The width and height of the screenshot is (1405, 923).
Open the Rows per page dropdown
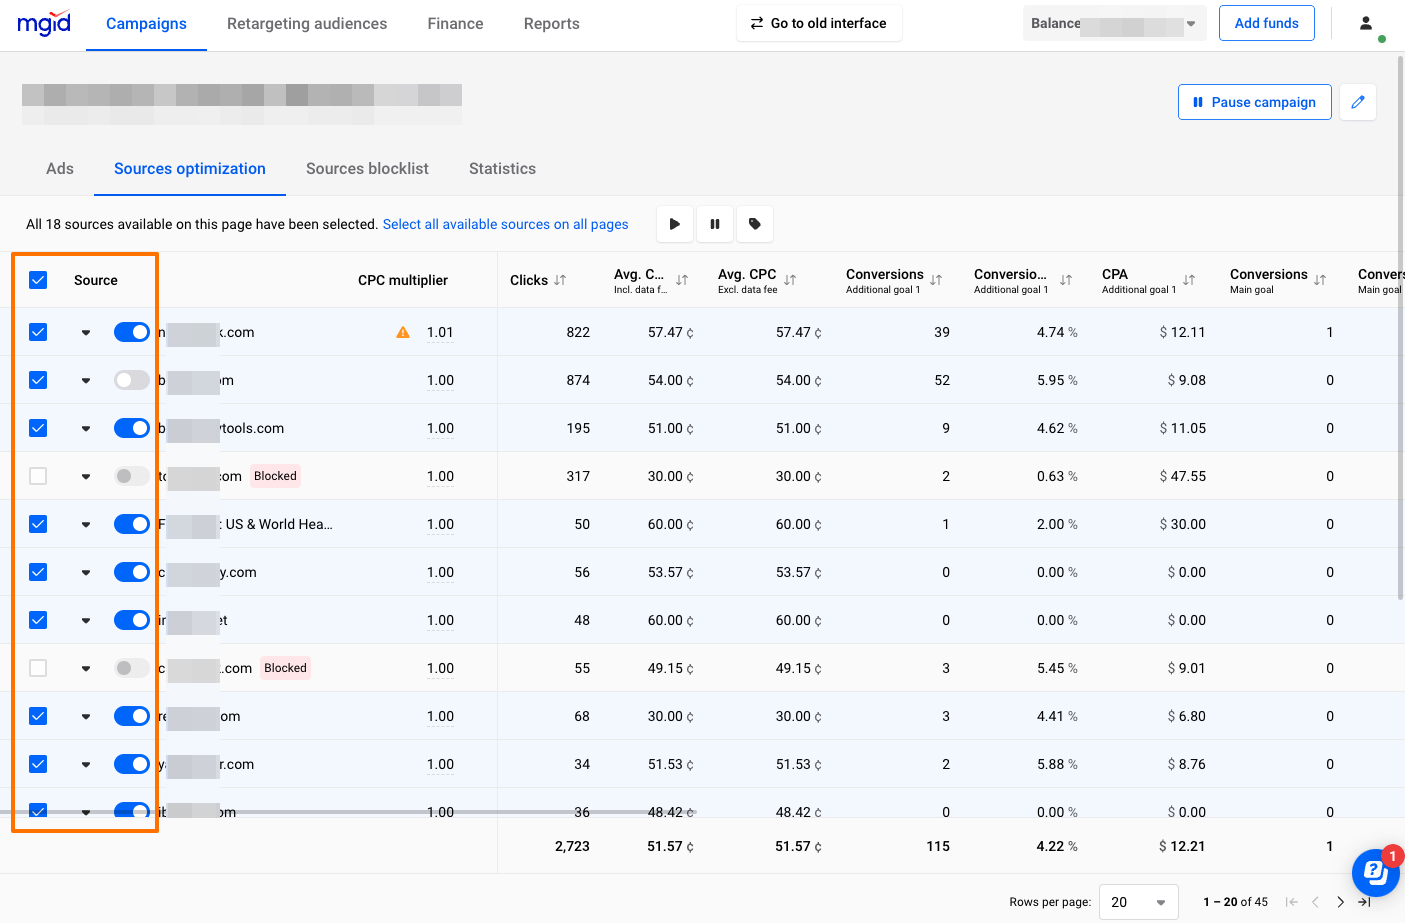click(x=1138, y=902)
